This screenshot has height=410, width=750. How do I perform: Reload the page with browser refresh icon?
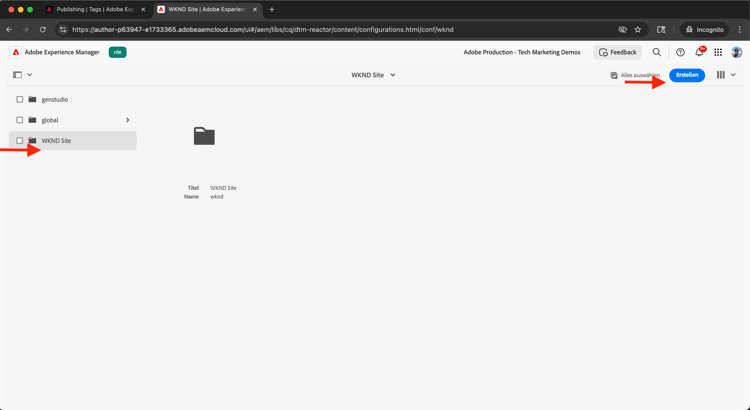(43, 30)
